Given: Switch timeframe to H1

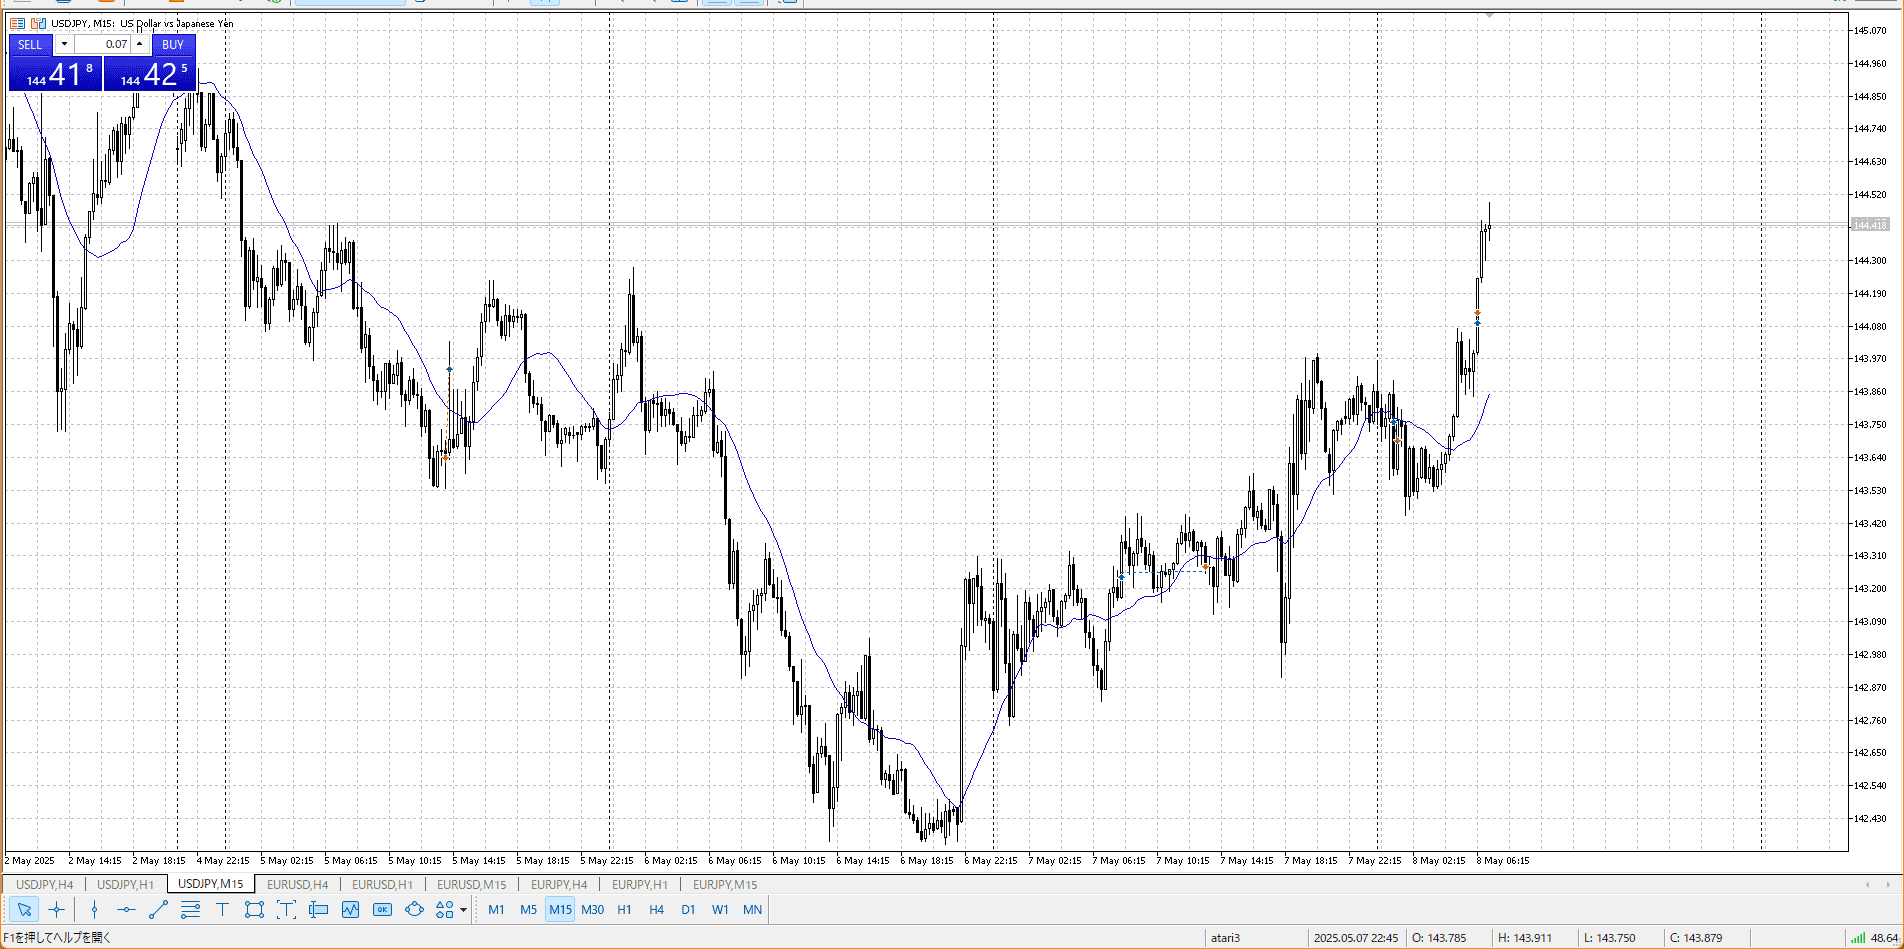Looking at the screenshot, I should coord(624,909).
